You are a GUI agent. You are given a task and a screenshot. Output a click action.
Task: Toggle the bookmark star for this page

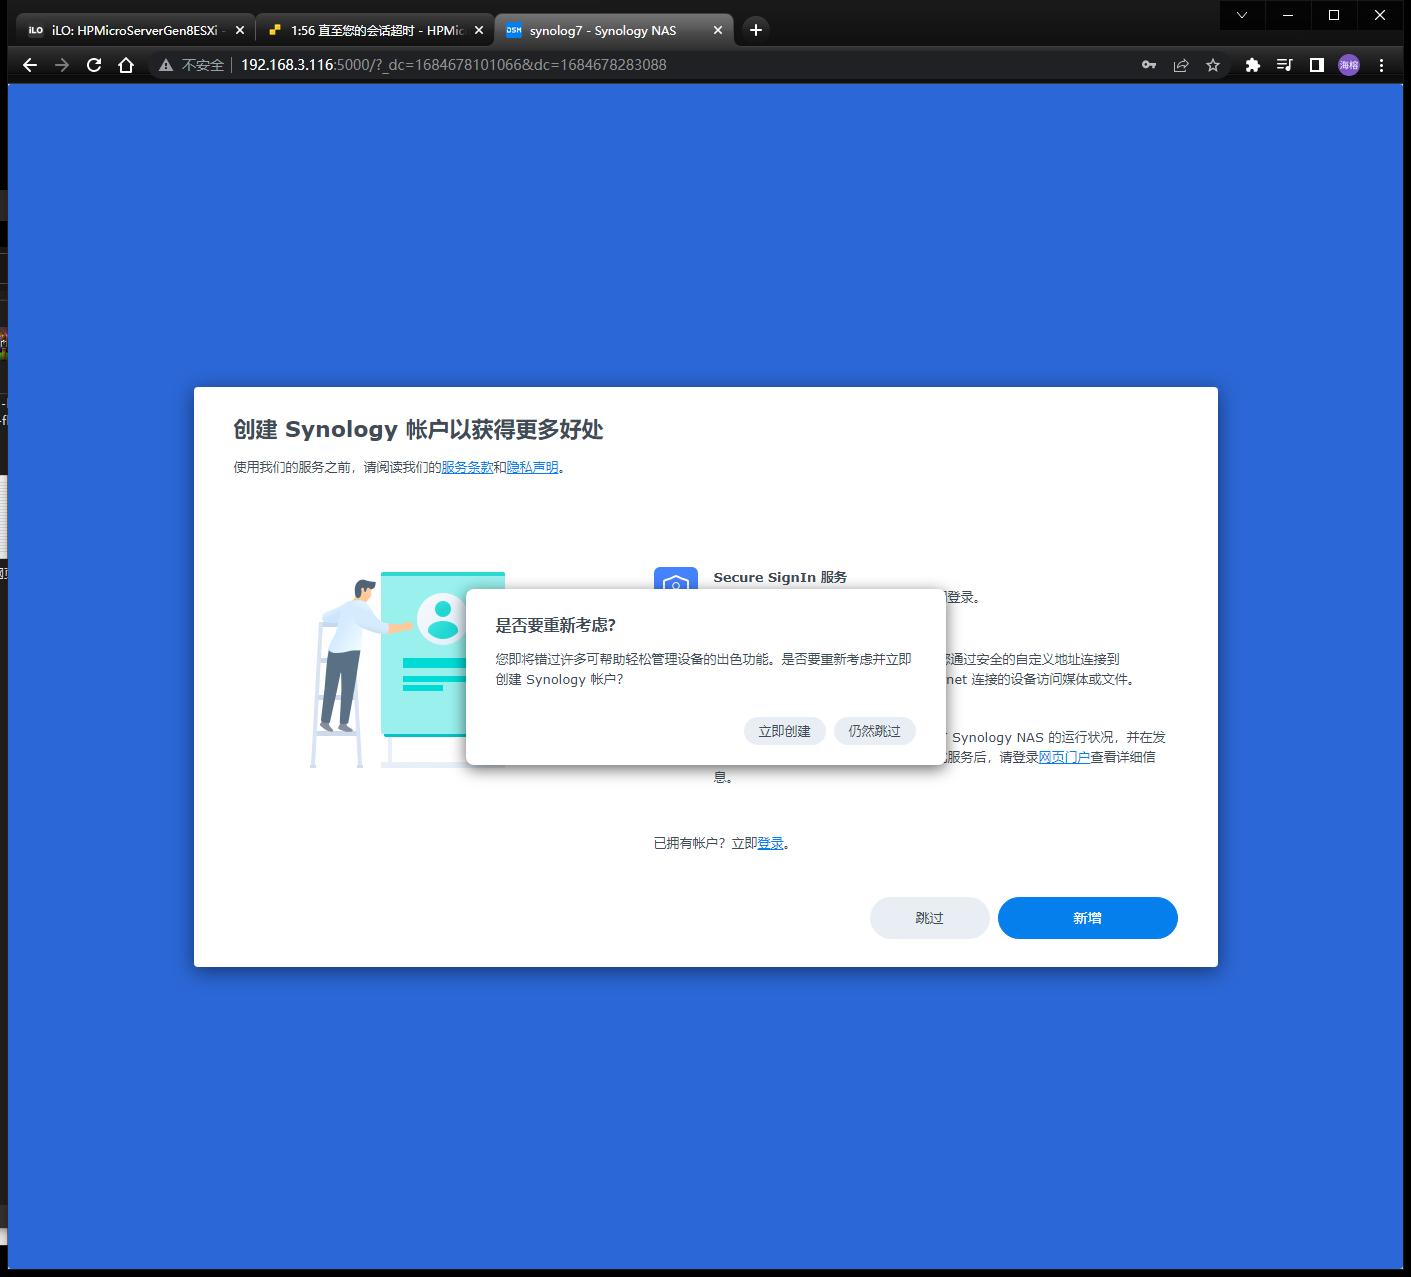tap(1213, 64)
